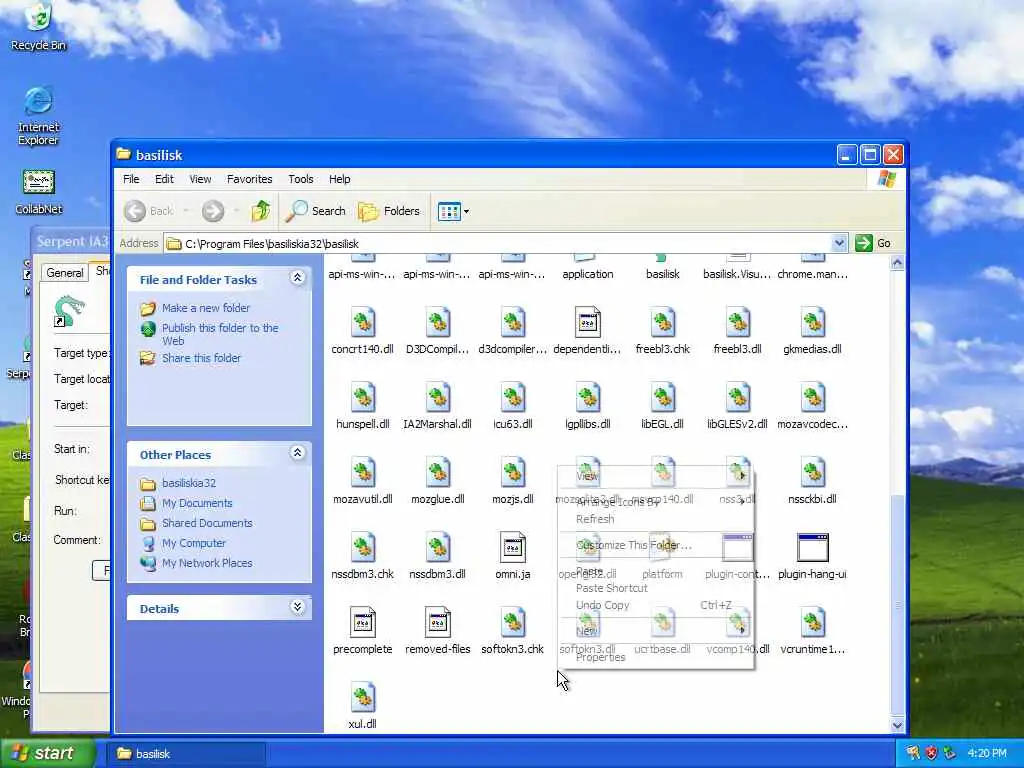Select the plugin-hang-ui executable icon
Viewport: 1024px width, 768px height.
pyautogui.click(x=812, y=548)
